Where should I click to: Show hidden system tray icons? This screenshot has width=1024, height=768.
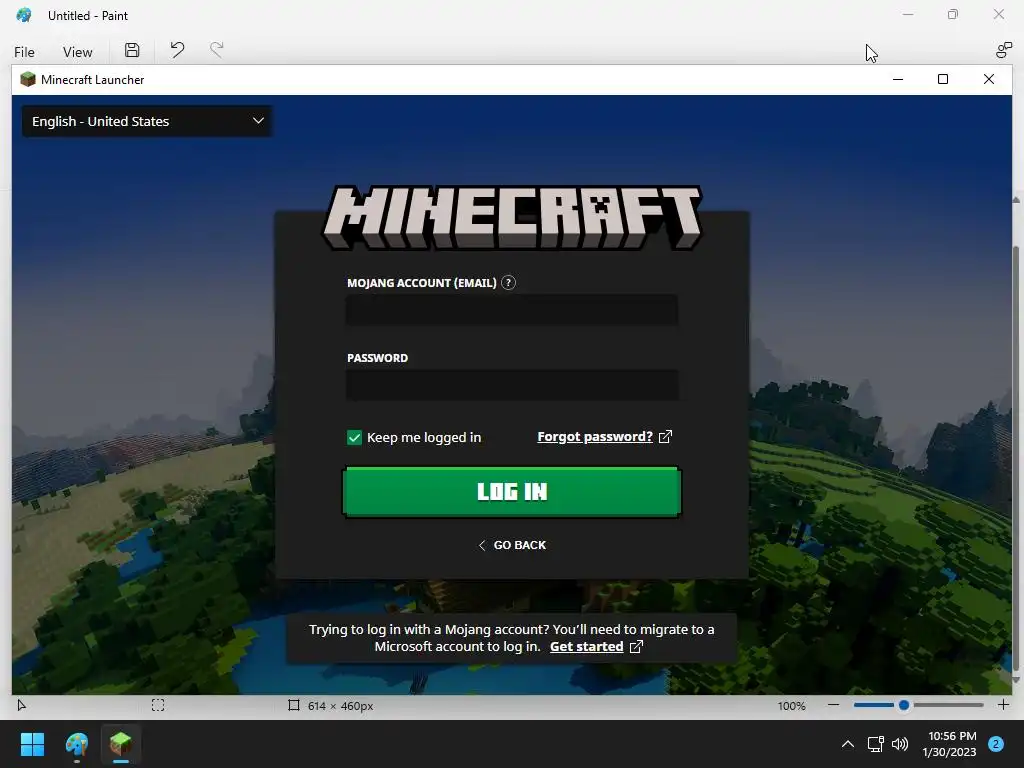(848, 744)
